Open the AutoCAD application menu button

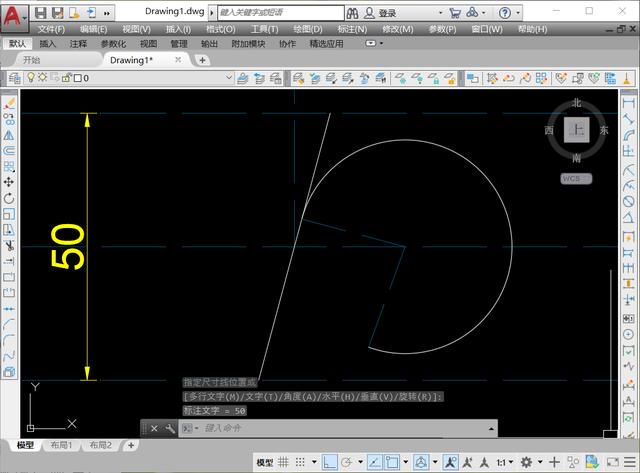(14, 17)
